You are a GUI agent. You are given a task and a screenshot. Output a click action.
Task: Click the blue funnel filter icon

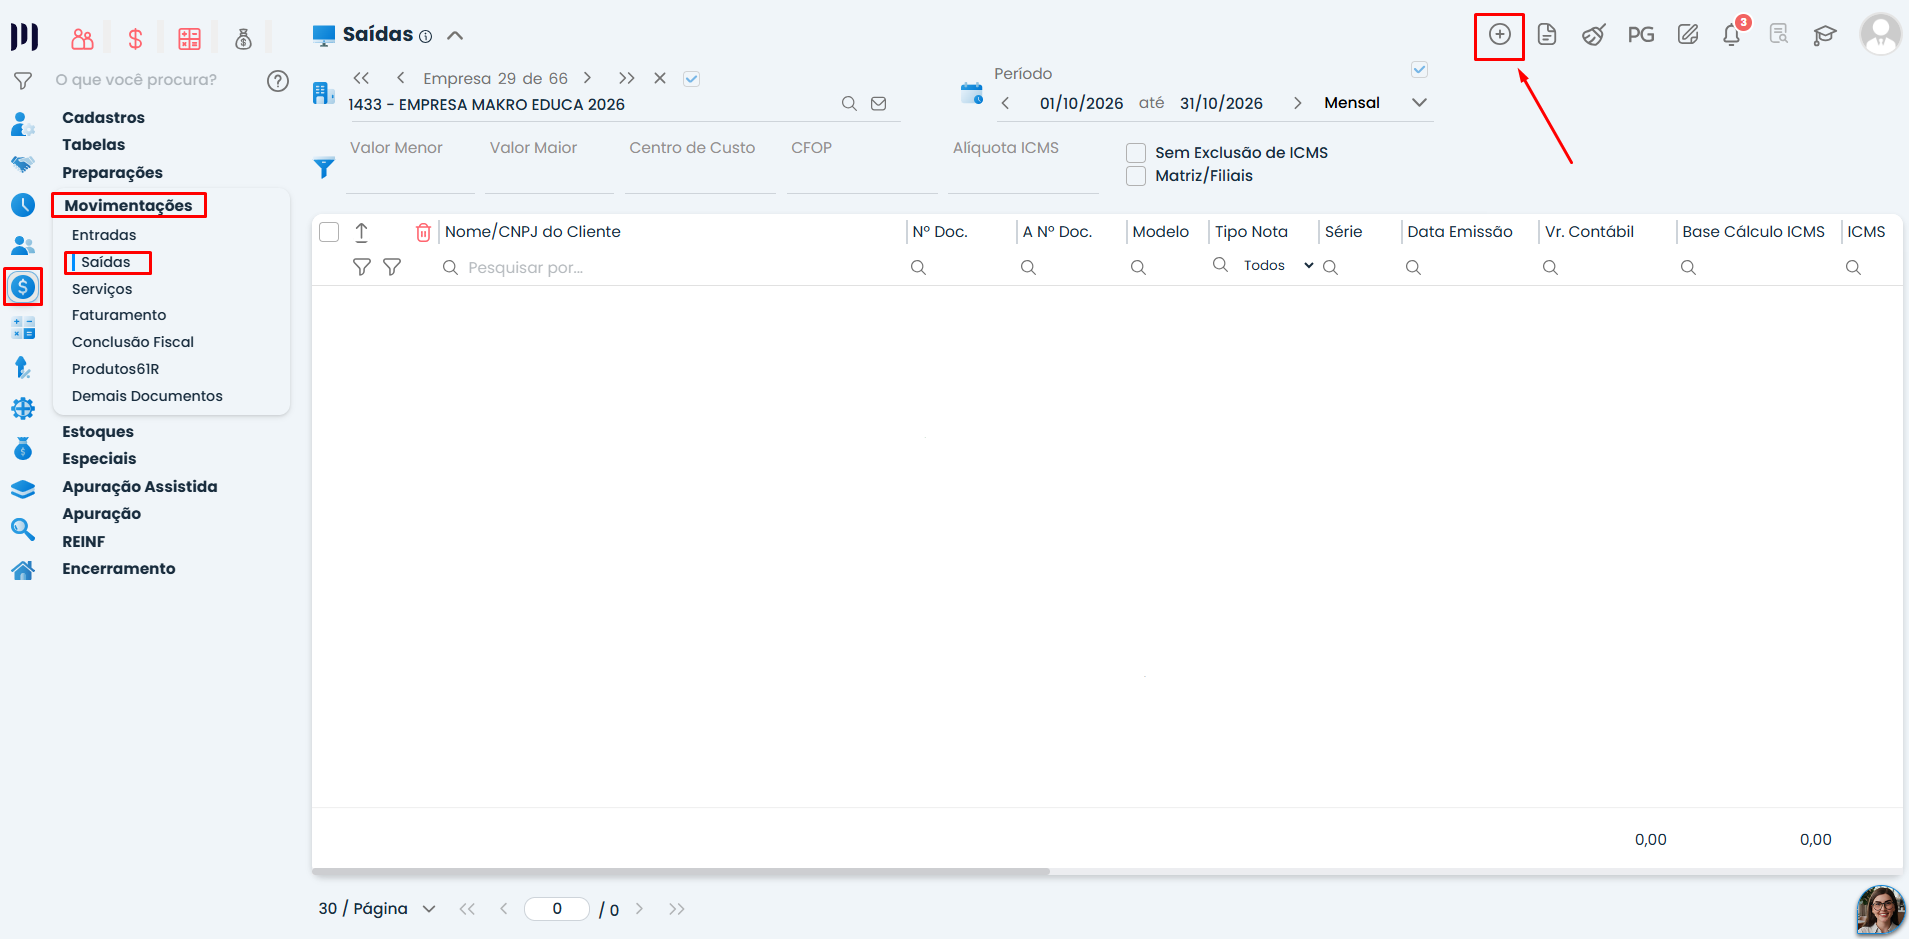click(324, 168)
